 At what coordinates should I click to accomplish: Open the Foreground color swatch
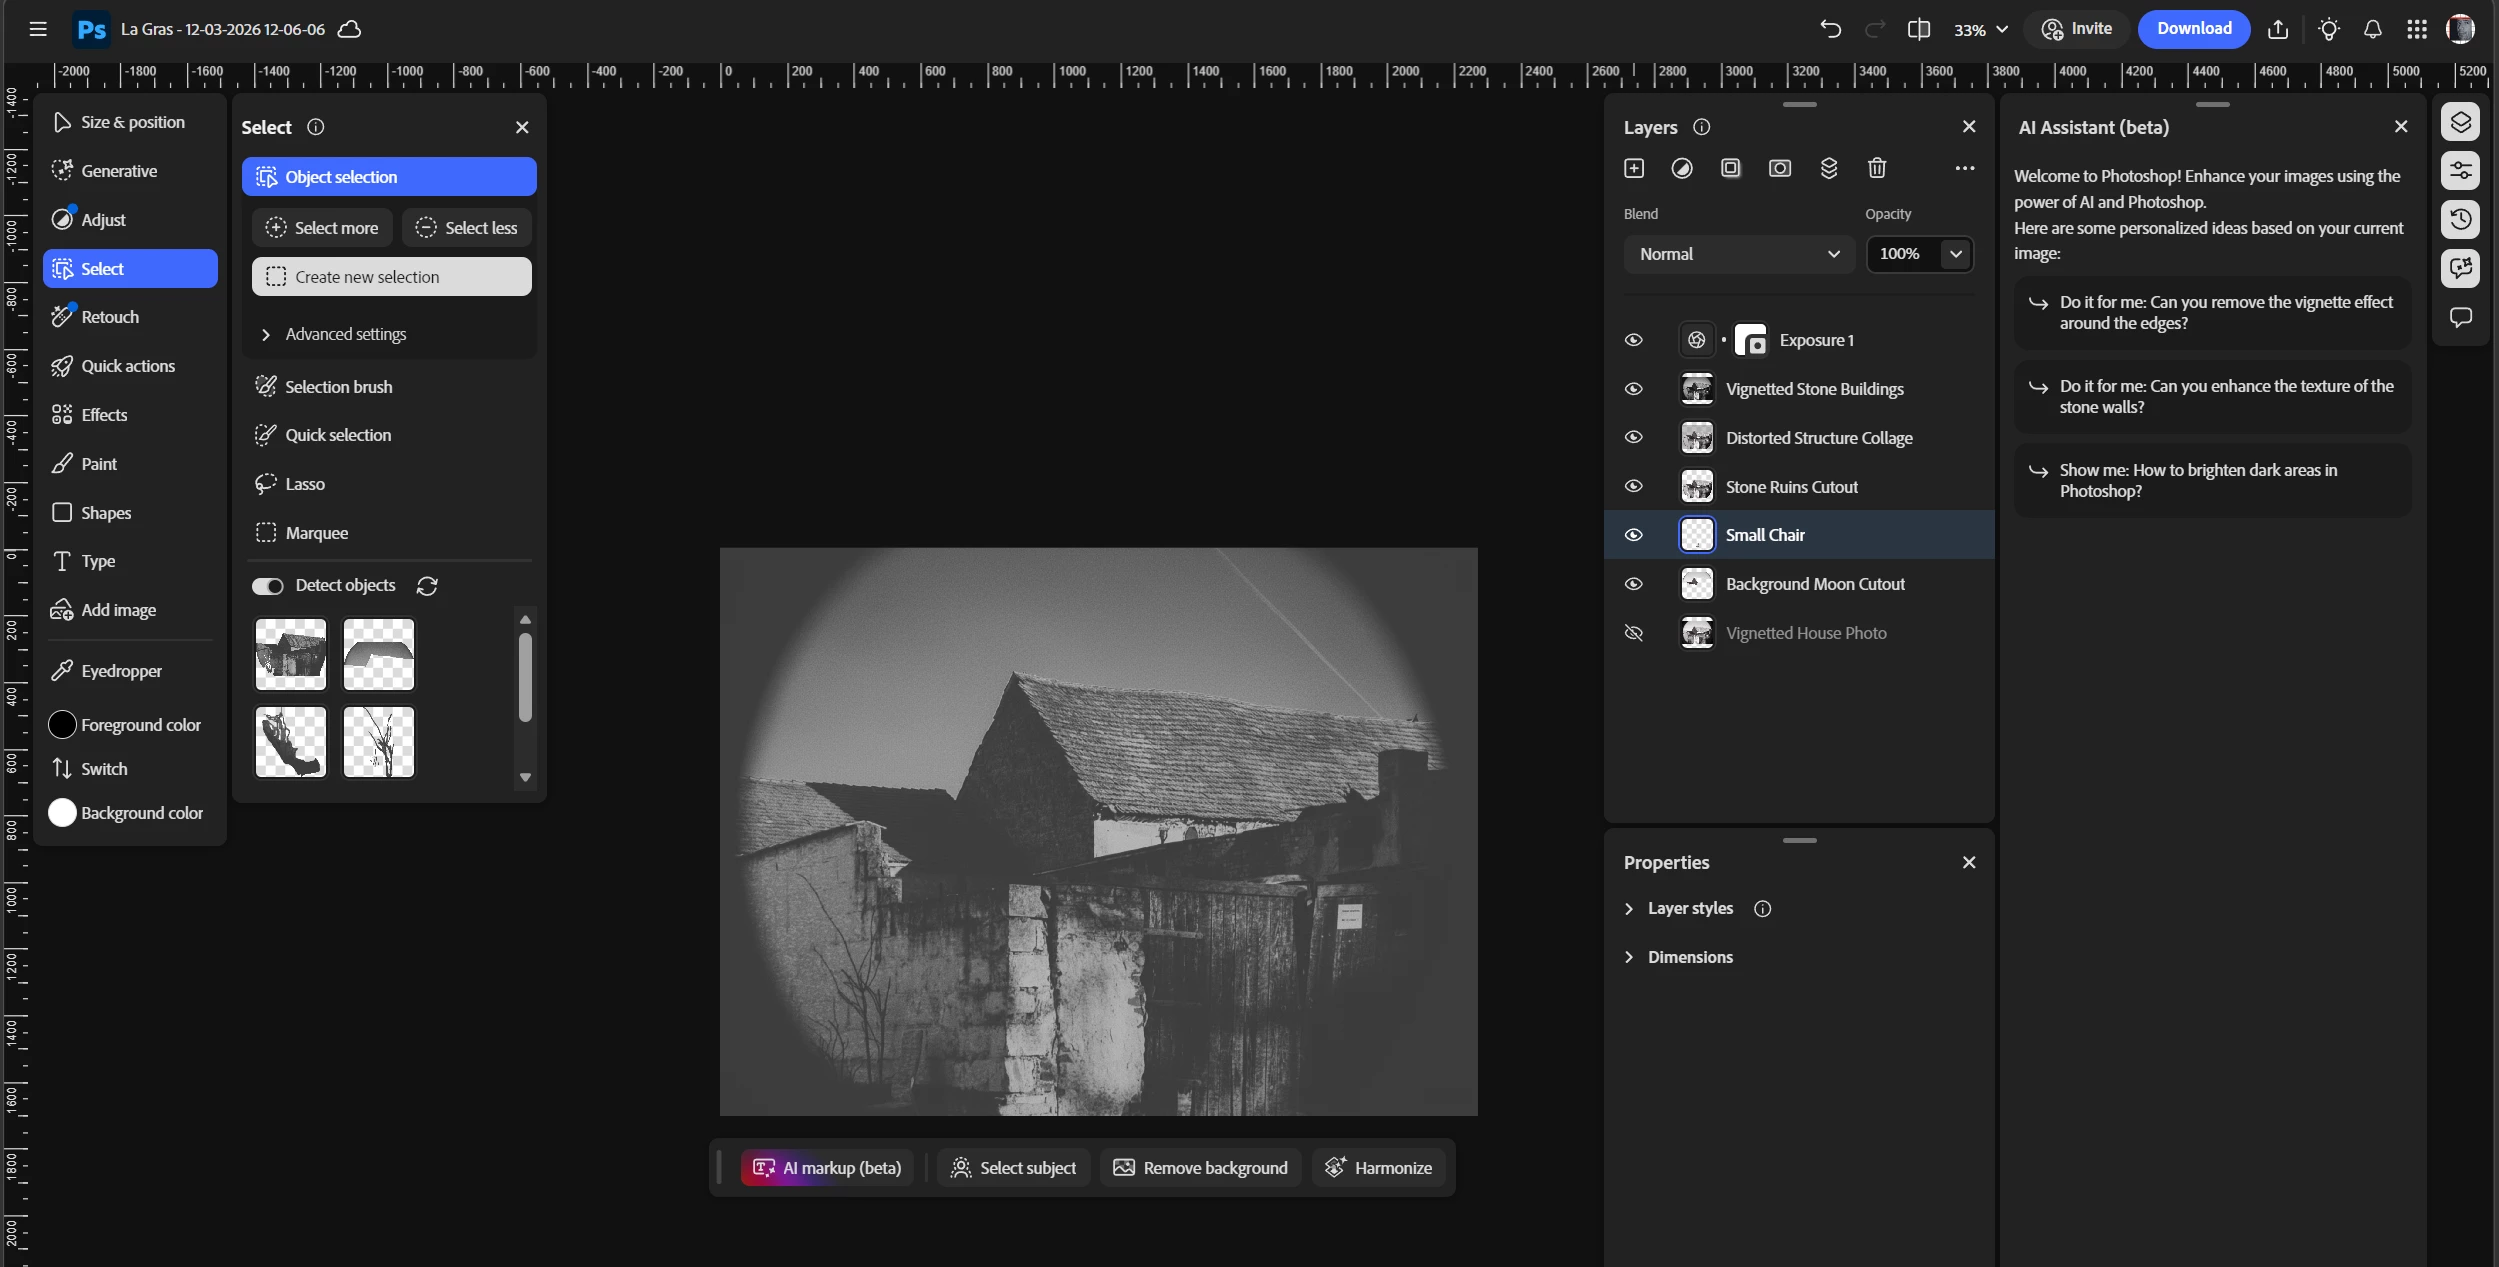click(x=62, y=725)
